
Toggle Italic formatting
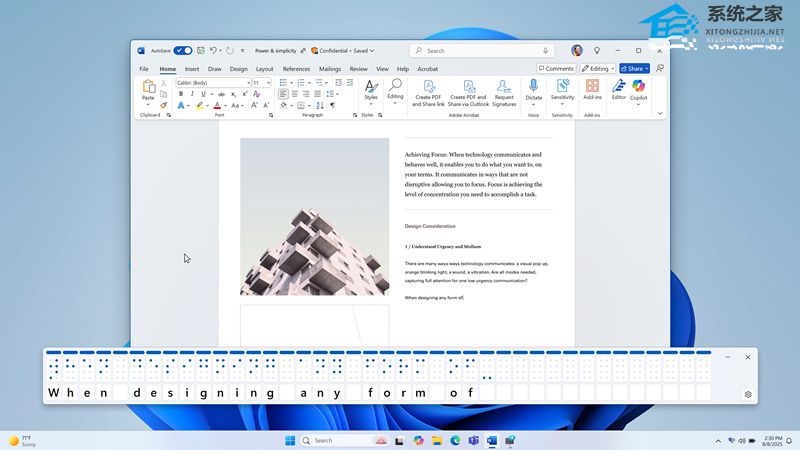pos(192,94)
